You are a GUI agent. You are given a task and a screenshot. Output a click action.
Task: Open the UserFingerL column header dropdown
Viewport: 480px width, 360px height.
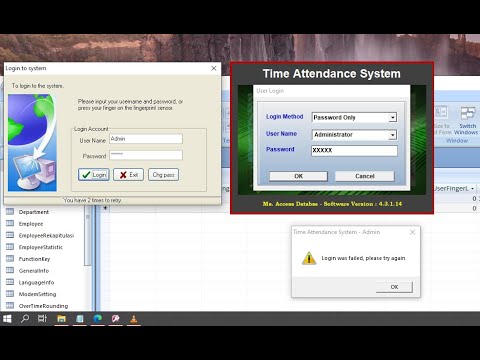click(x=472, y=189)
